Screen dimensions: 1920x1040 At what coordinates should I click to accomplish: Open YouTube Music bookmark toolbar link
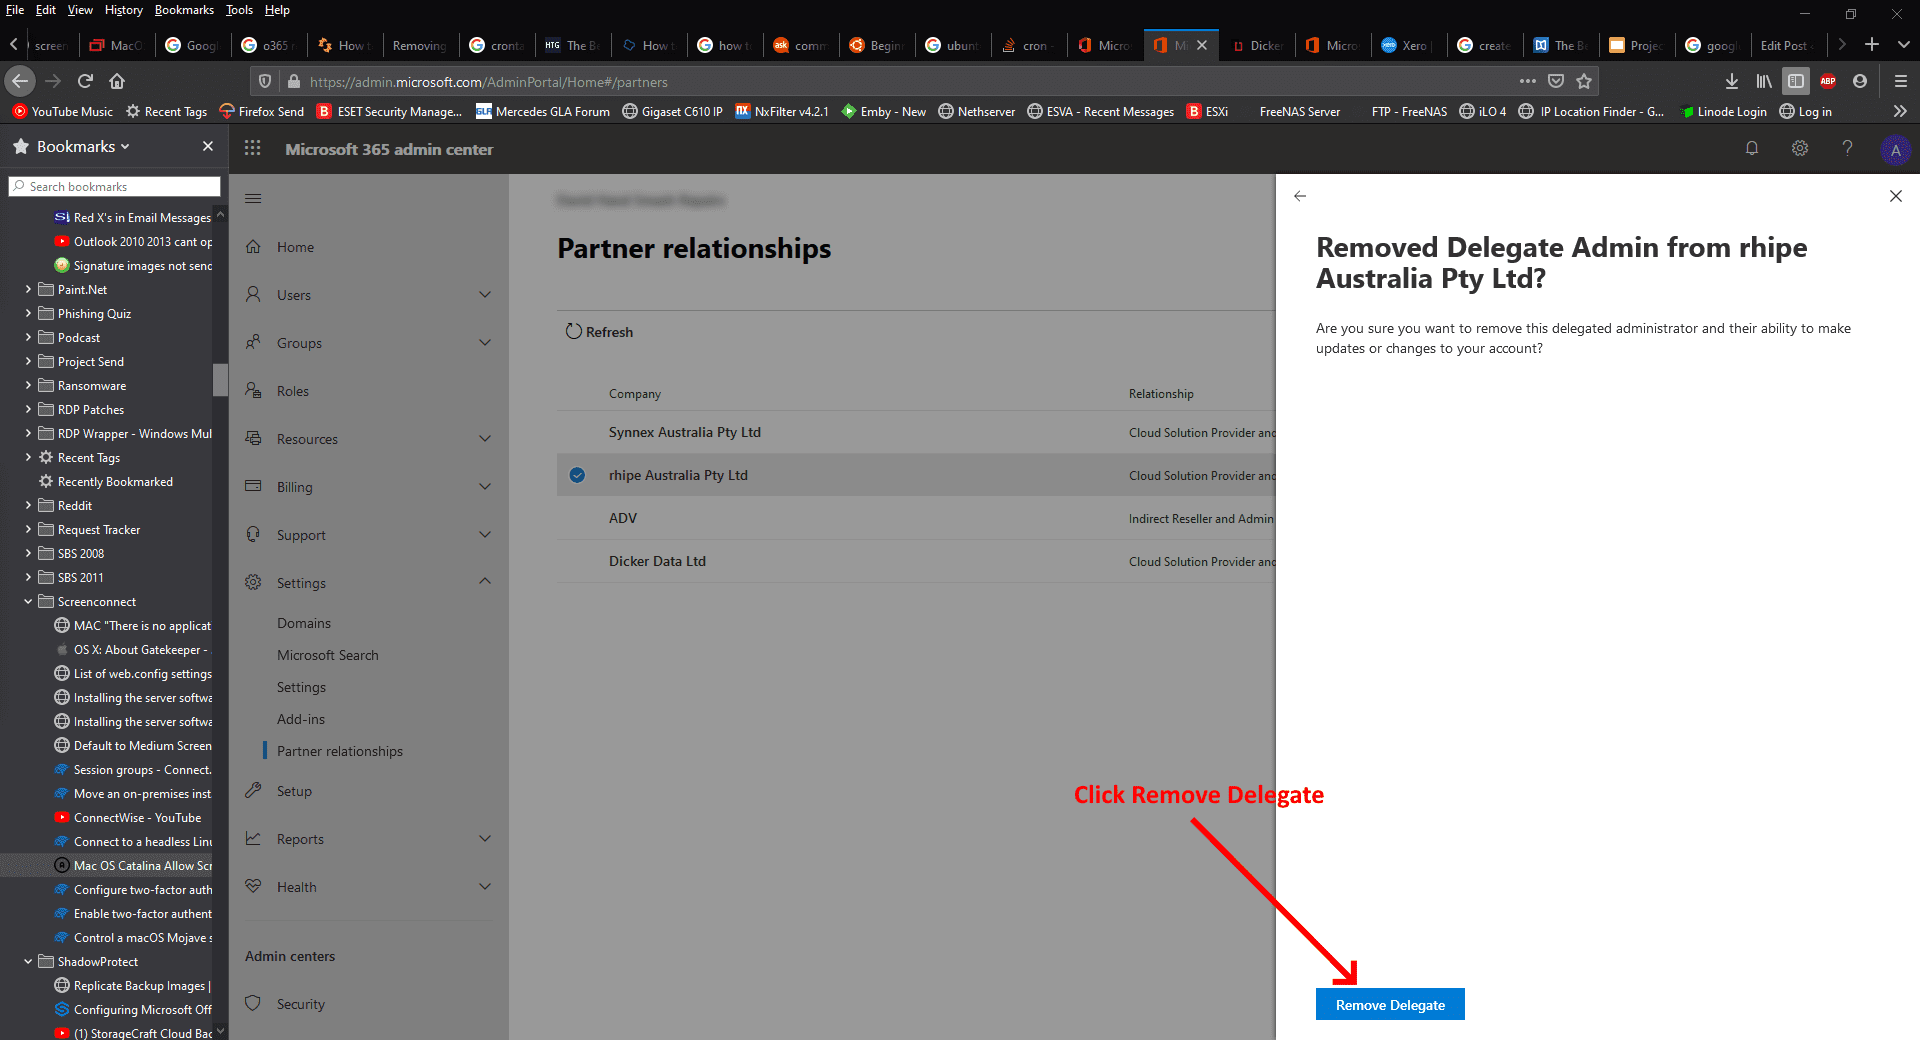(x=62, y=111)
